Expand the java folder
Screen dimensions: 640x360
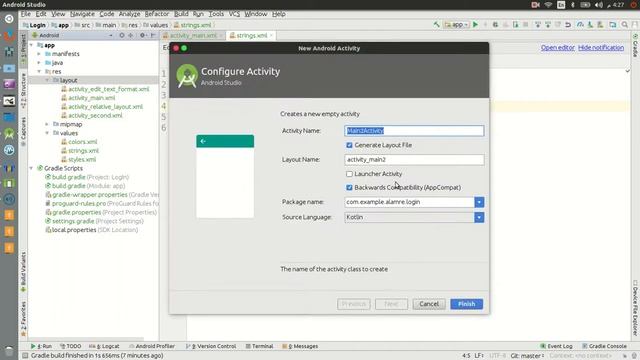tap(39, 63)
